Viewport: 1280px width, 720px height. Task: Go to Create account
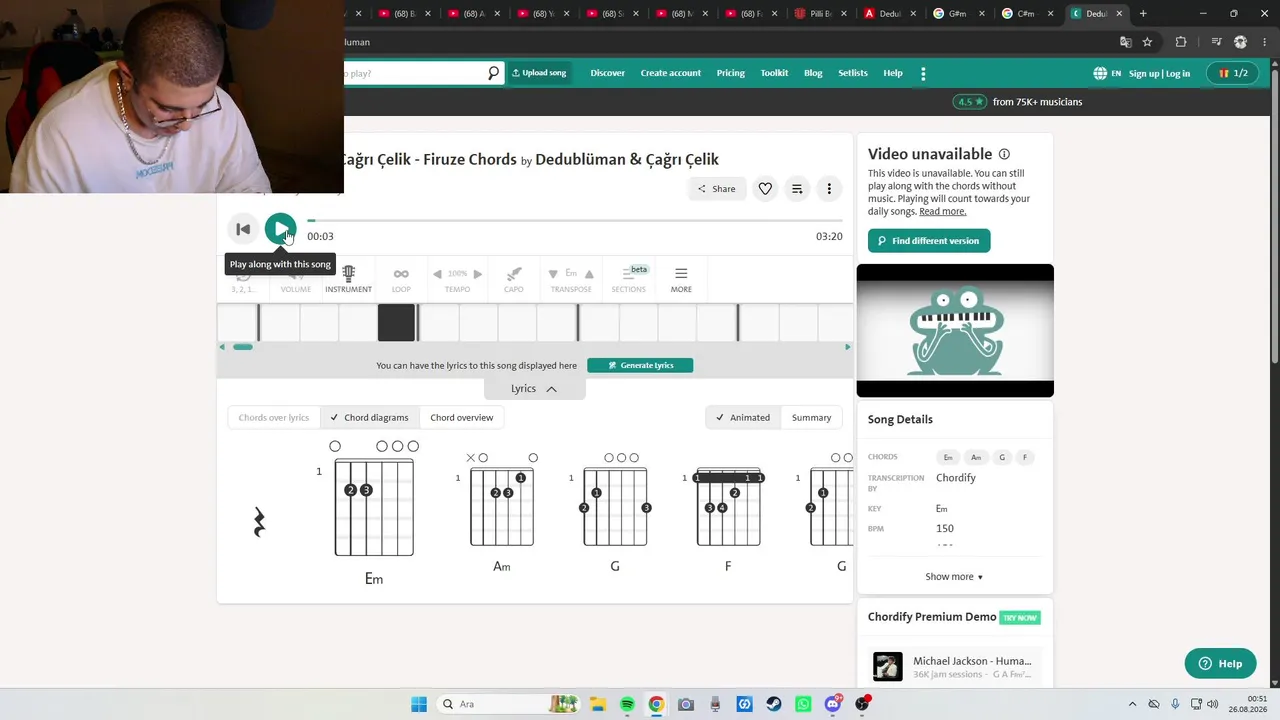670,73
